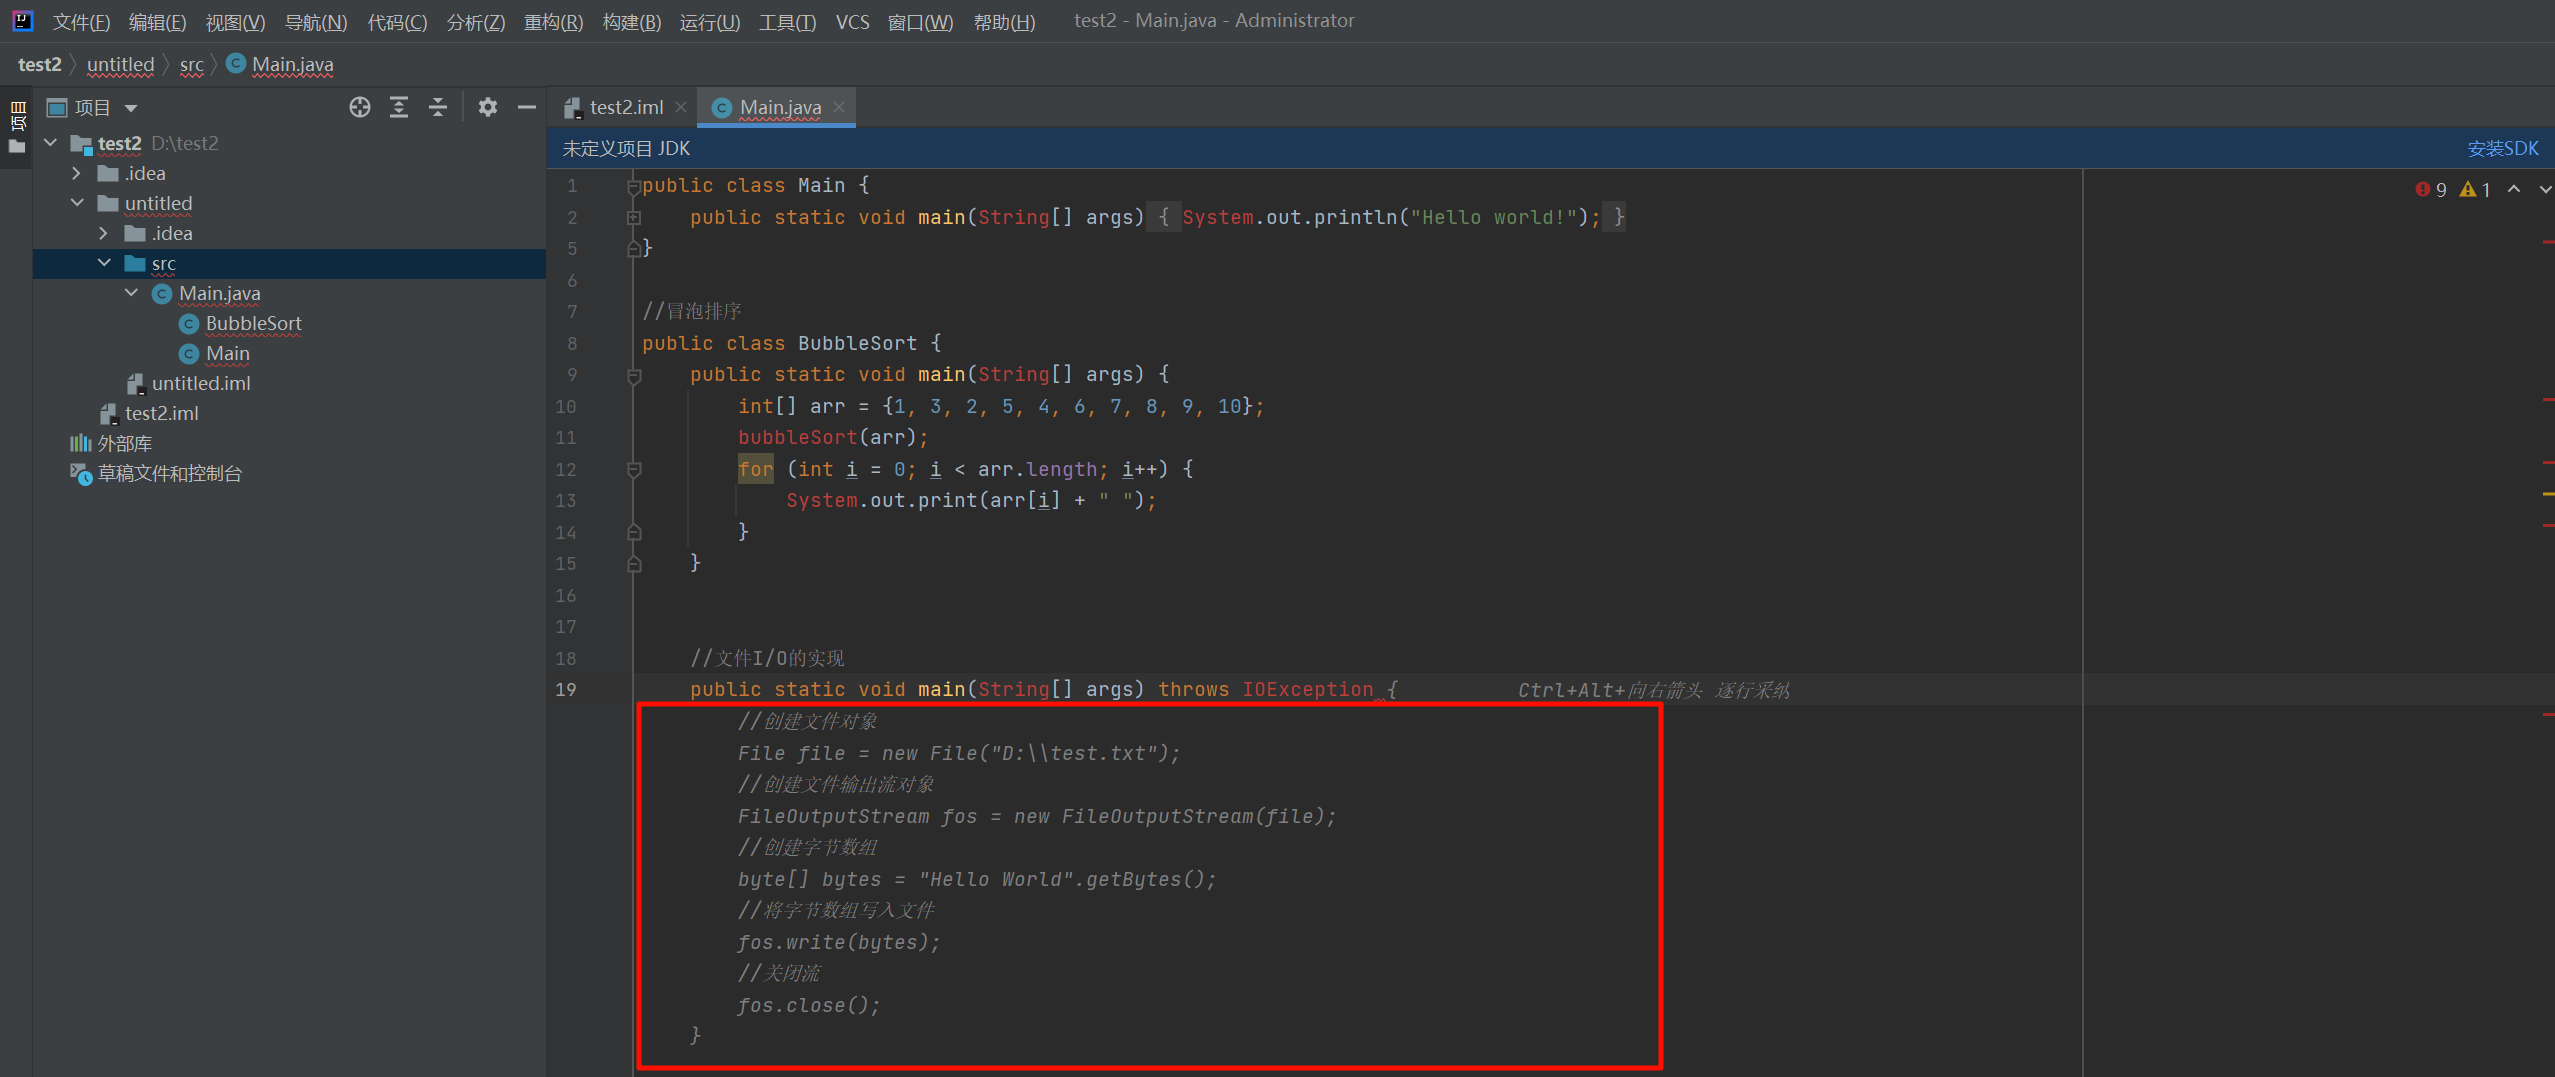The height and width of the screenshot is (1077, 2555).
Task: Expand the top-level .idea folder
Action: [x=77, y=173]
